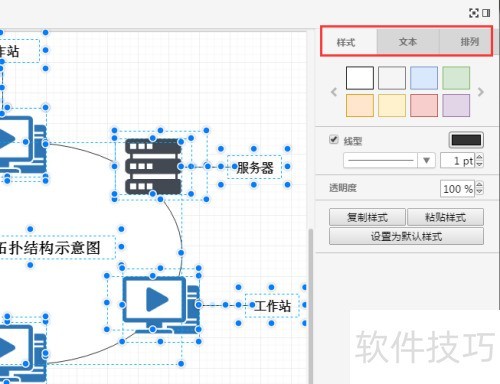Image resolution: width=500 pixels, height=384 pixels.
Task: Show previous style swatches with left arrow
Action: (334, 92)
